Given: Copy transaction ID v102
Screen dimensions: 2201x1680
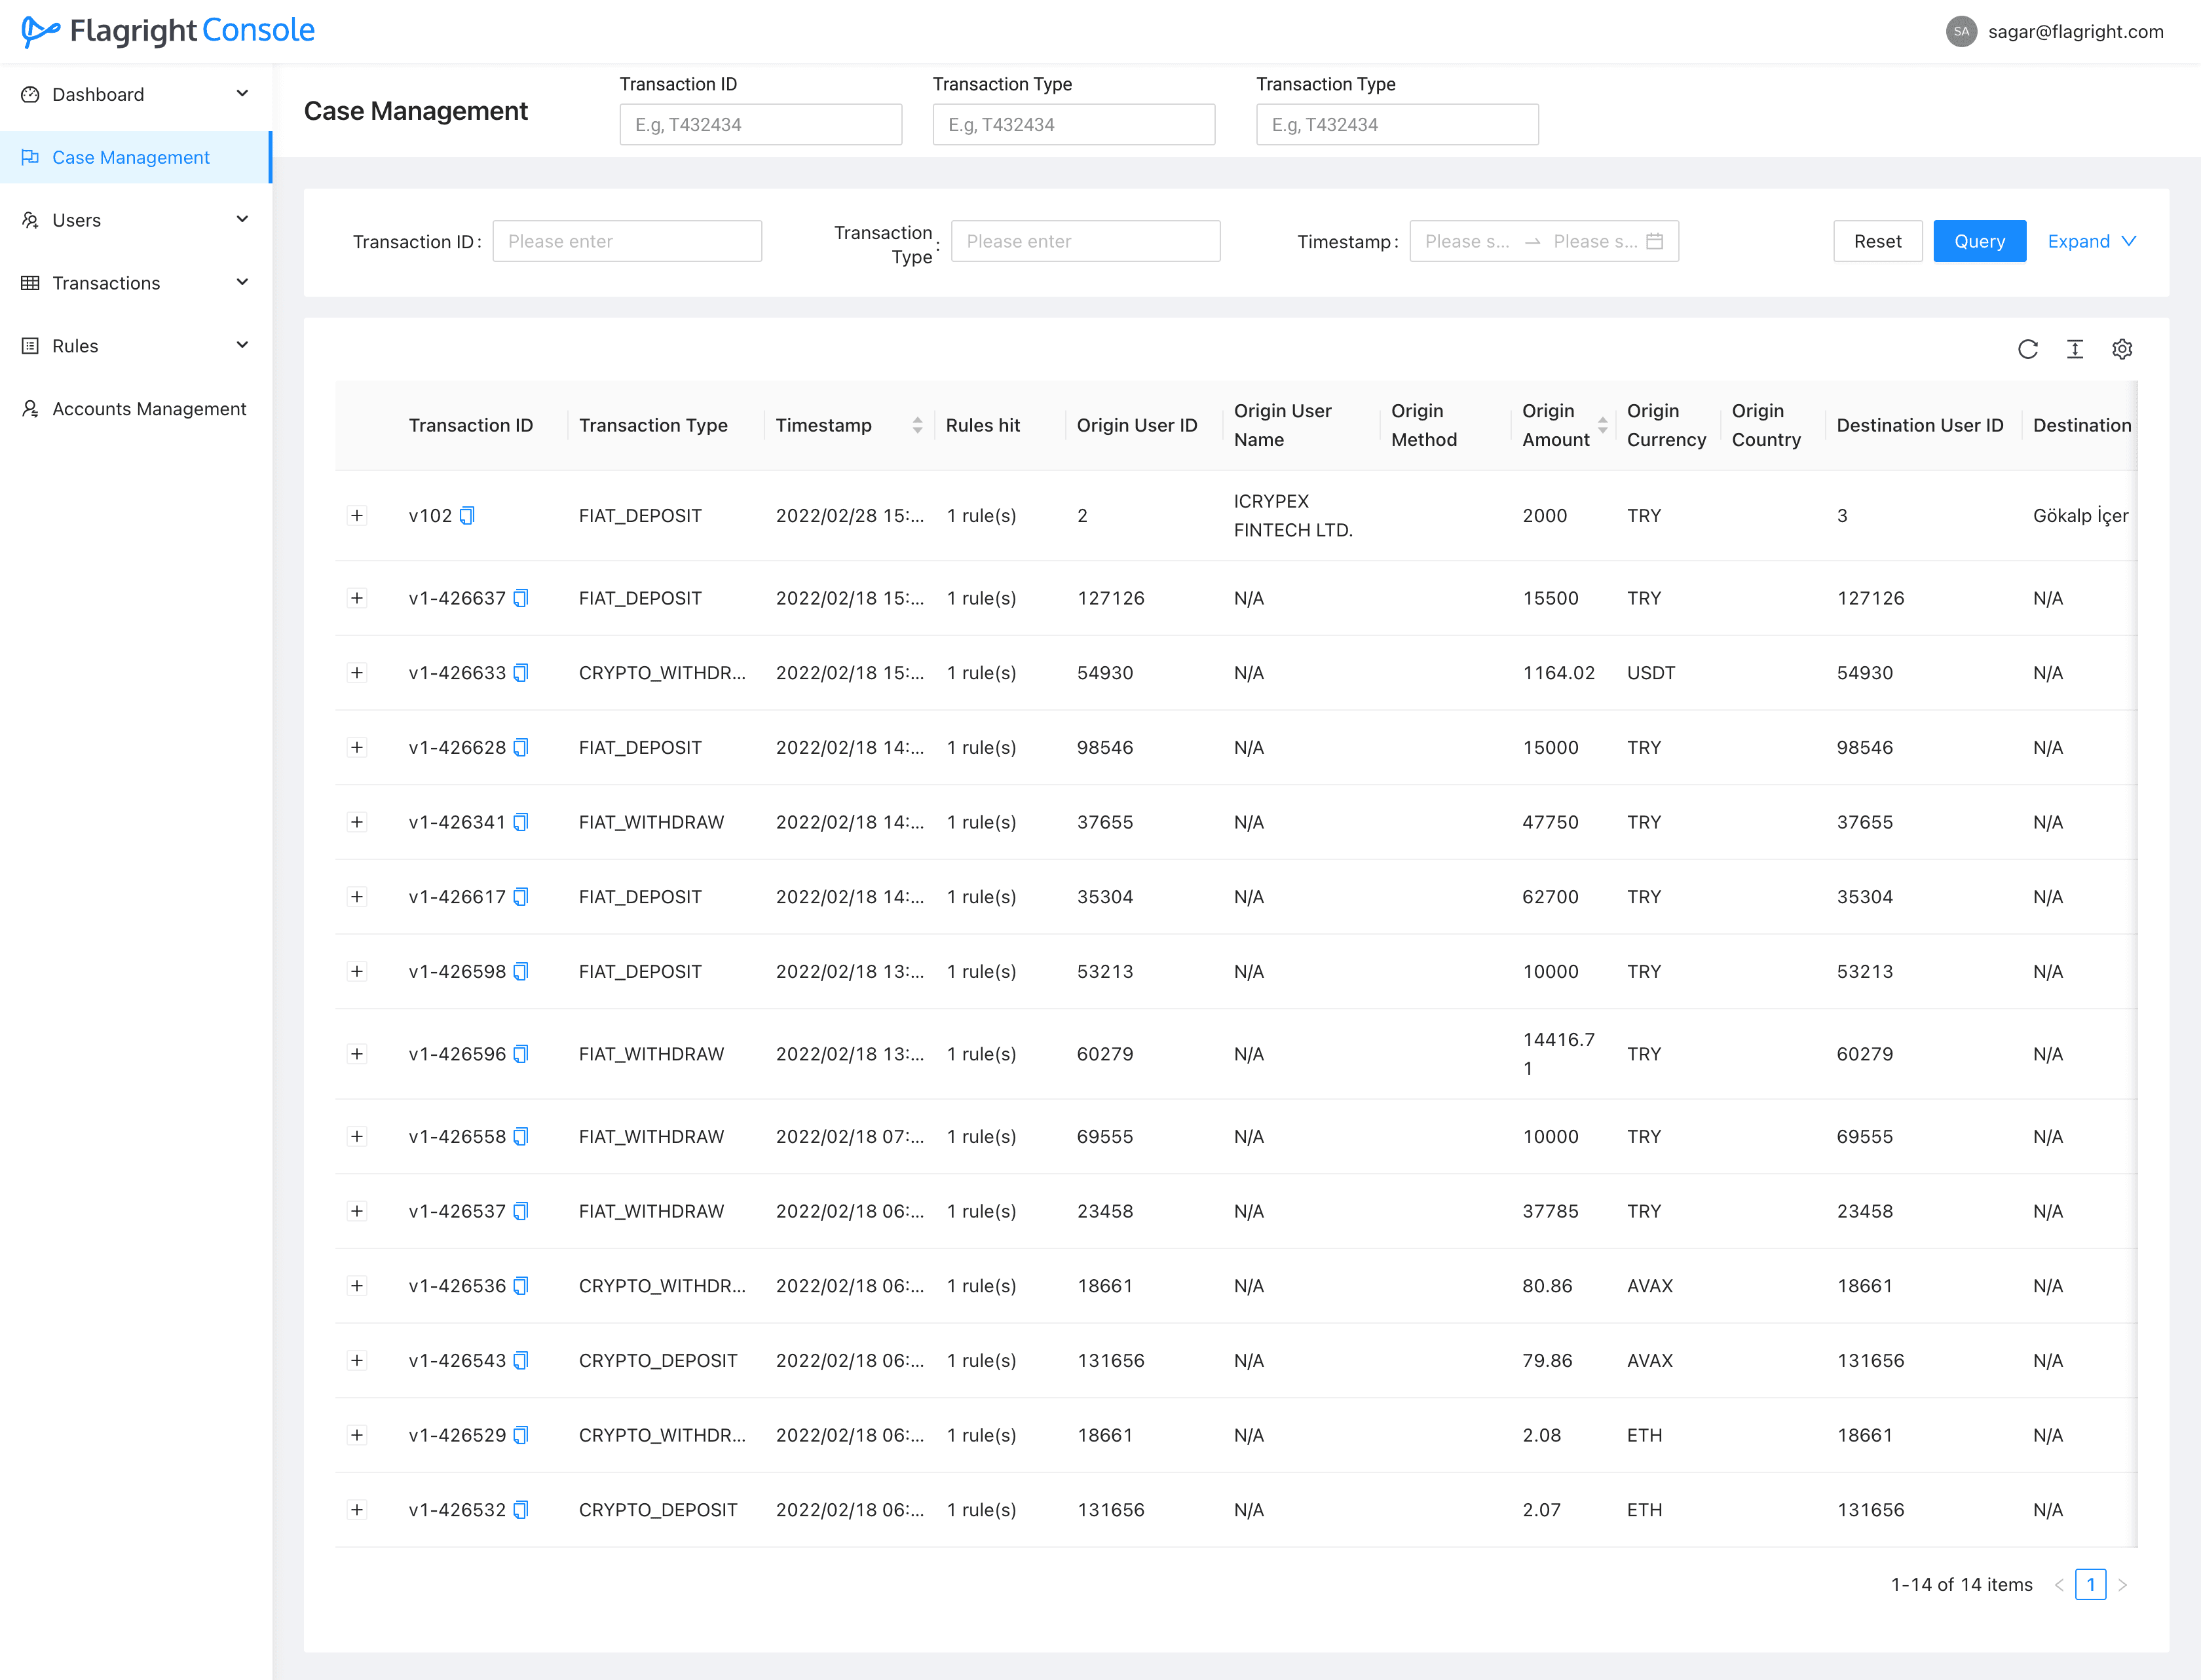Looking at the screenshot, I should coord(467,516).
